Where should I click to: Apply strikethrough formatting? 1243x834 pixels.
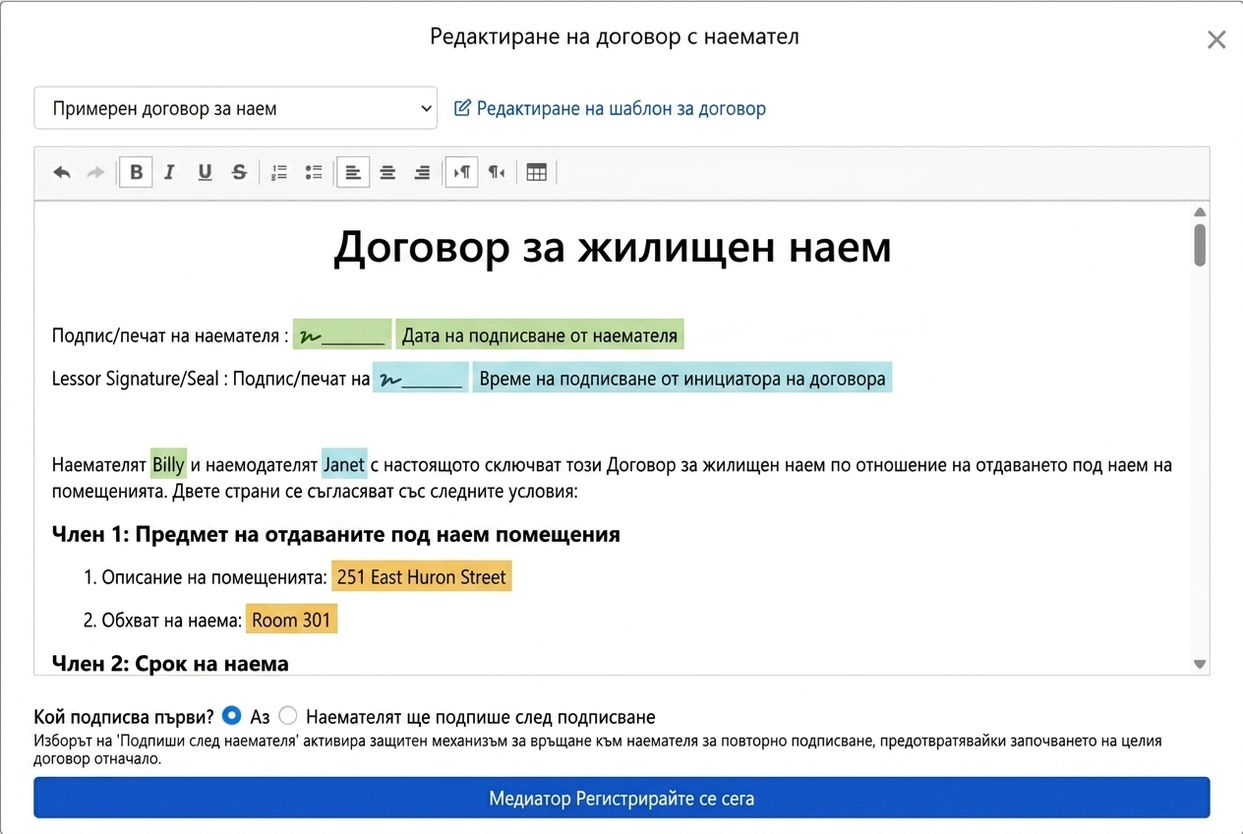[239, 172]
